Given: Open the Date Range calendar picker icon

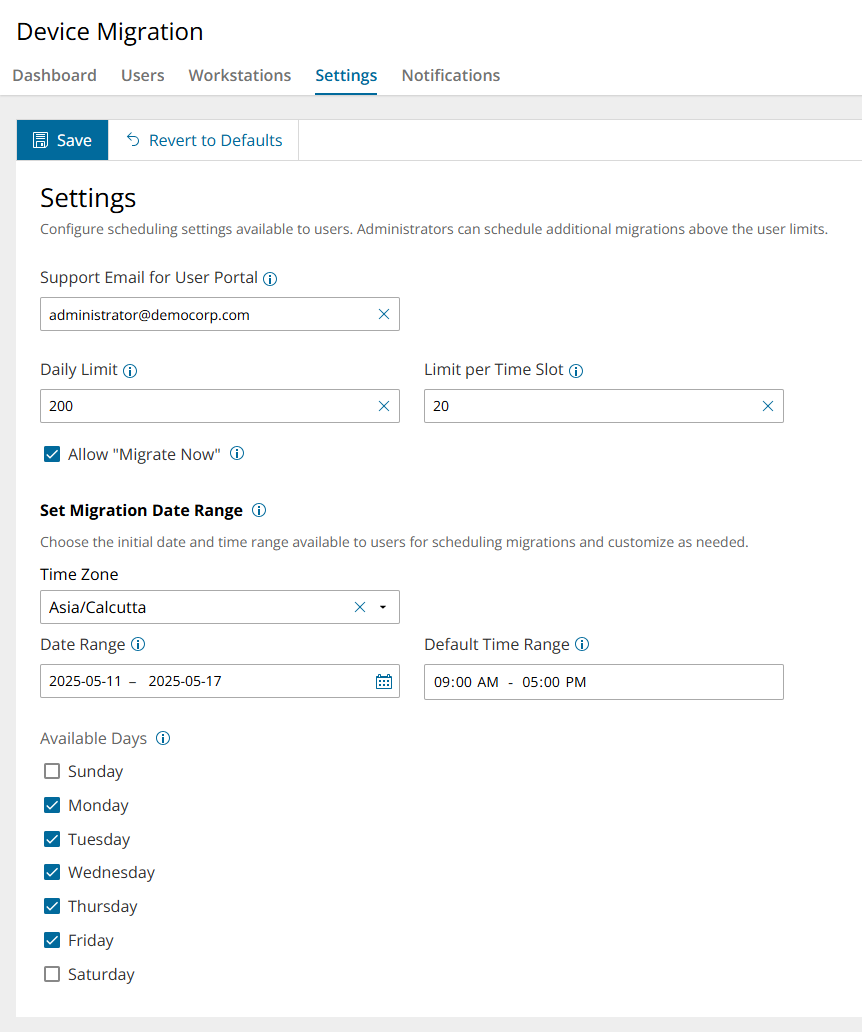Looking at the screenshot, I should click(384, 682).
